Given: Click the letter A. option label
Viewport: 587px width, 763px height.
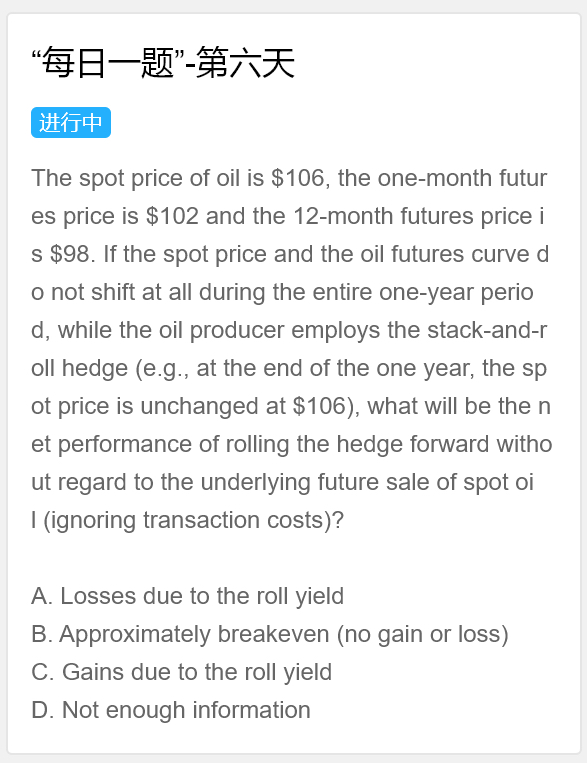Looking at the screenshot, I should [42, 596].
